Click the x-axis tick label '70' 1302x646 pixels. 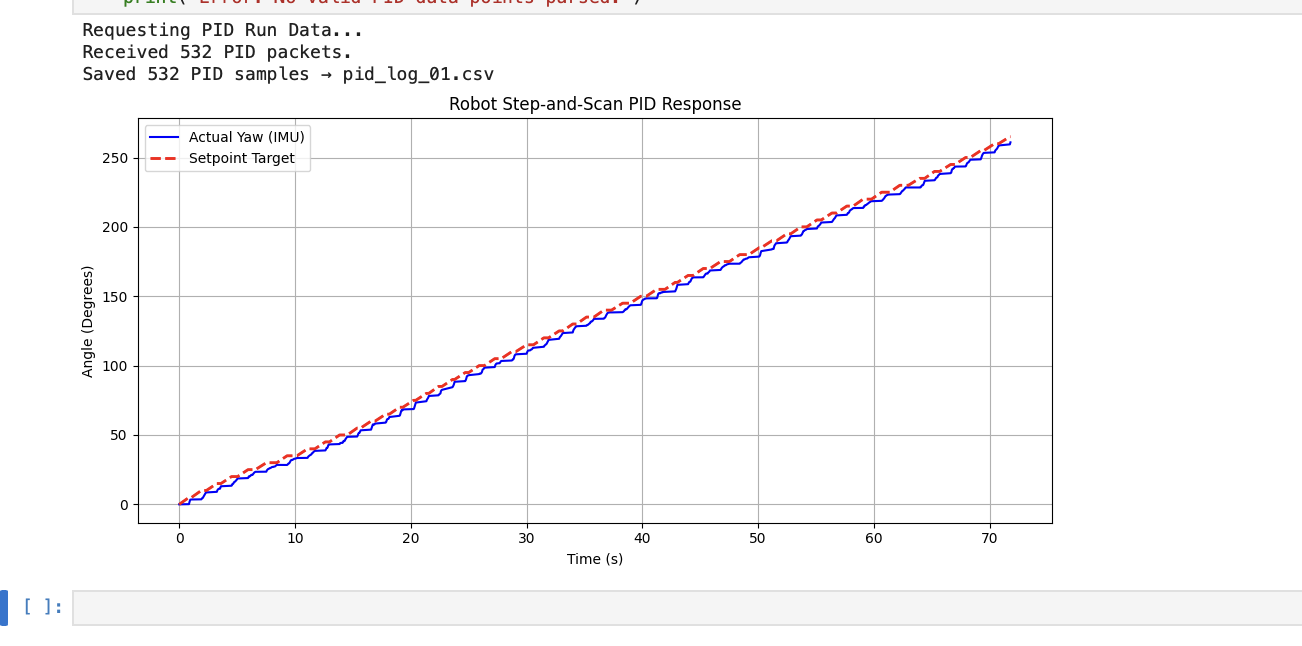pos(989,538)
